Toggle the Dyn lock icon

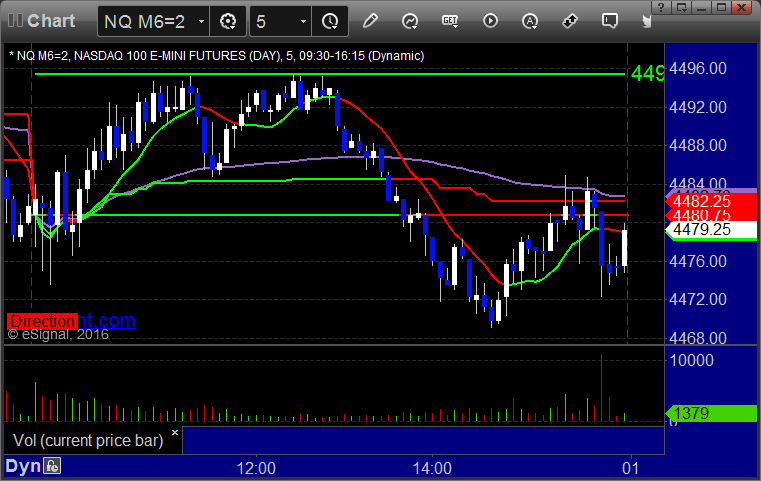click(52, 466)
